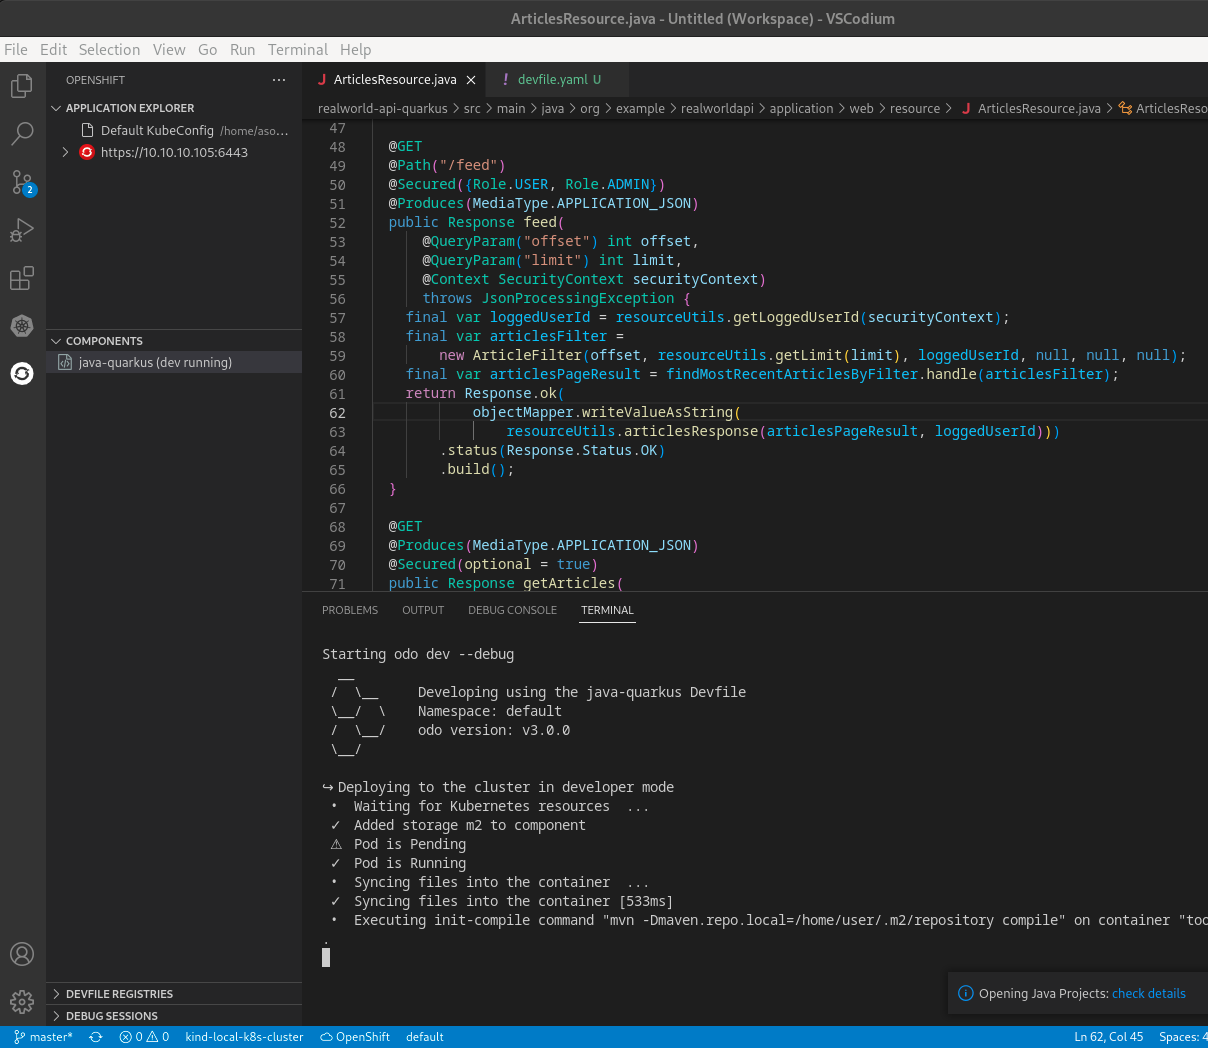
Task: Open the Run and Debug view
Action: point(22,231)
